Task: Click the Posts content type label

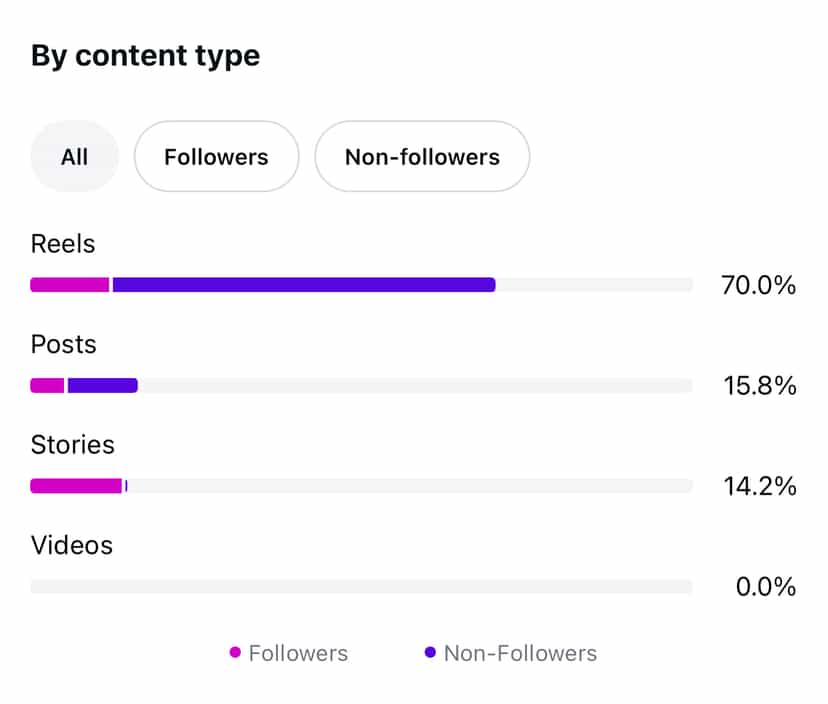Action: 64,345
